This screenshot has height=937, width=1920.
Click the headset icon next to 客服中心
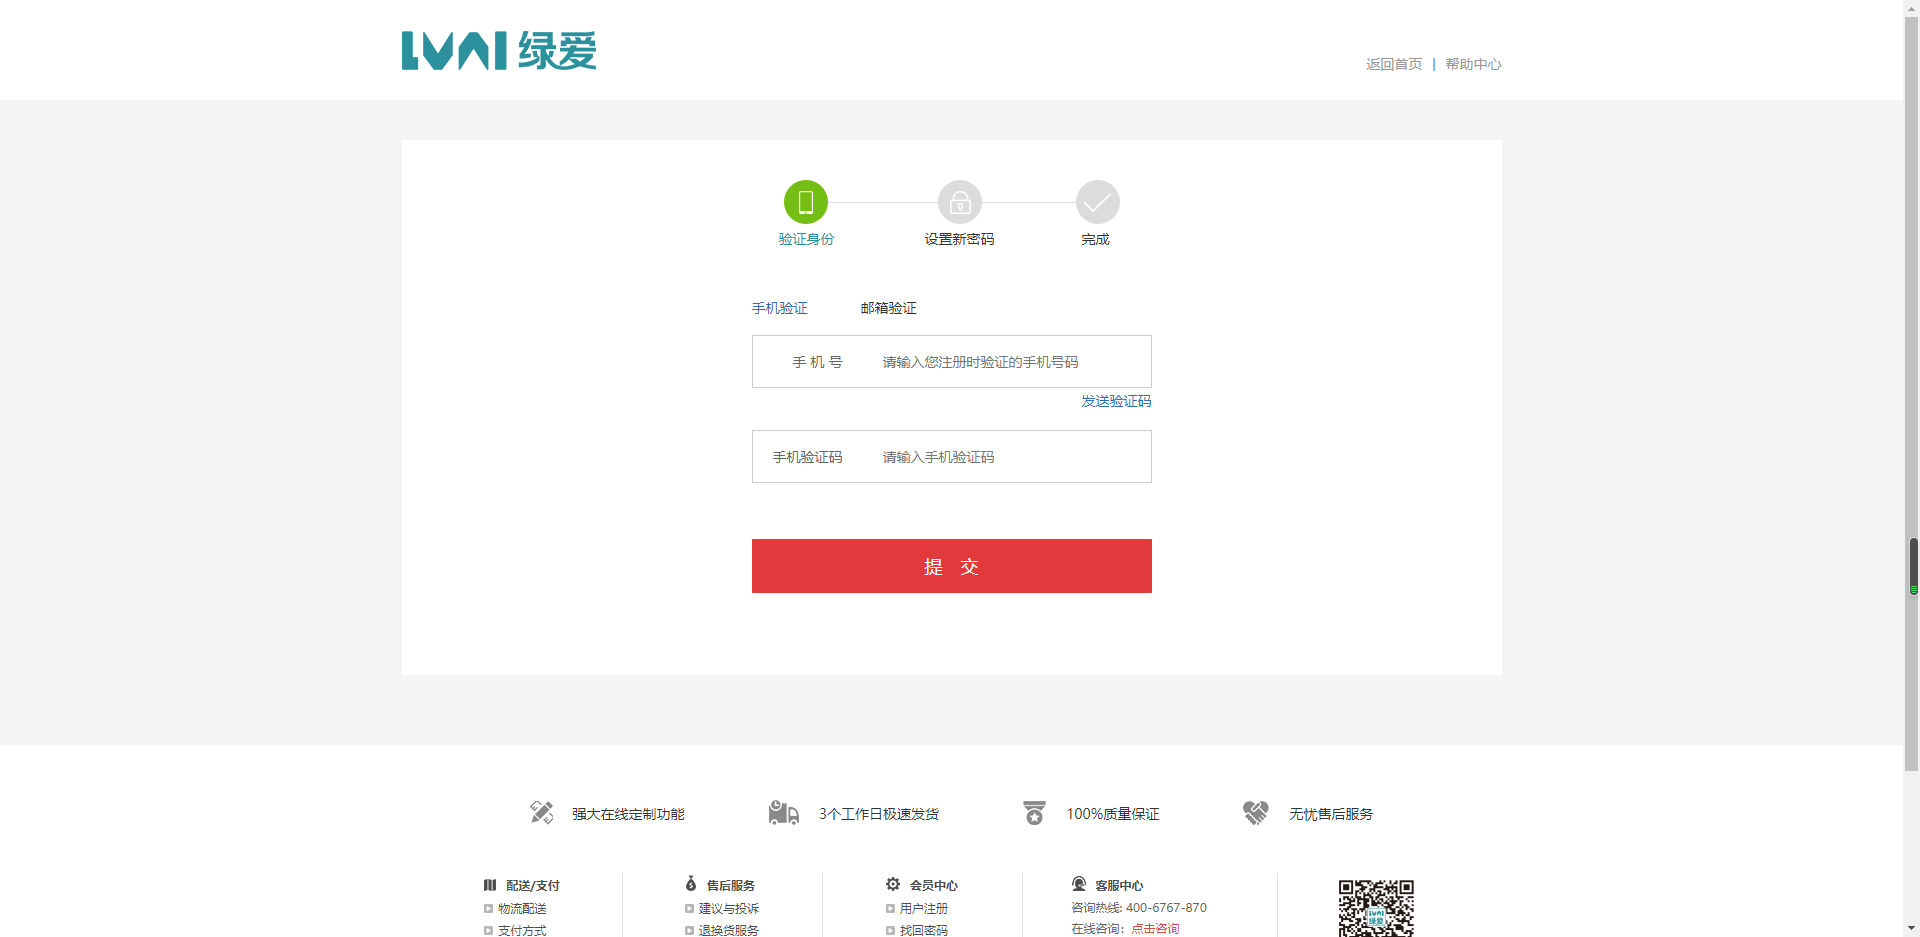[x=1079, y=884]
